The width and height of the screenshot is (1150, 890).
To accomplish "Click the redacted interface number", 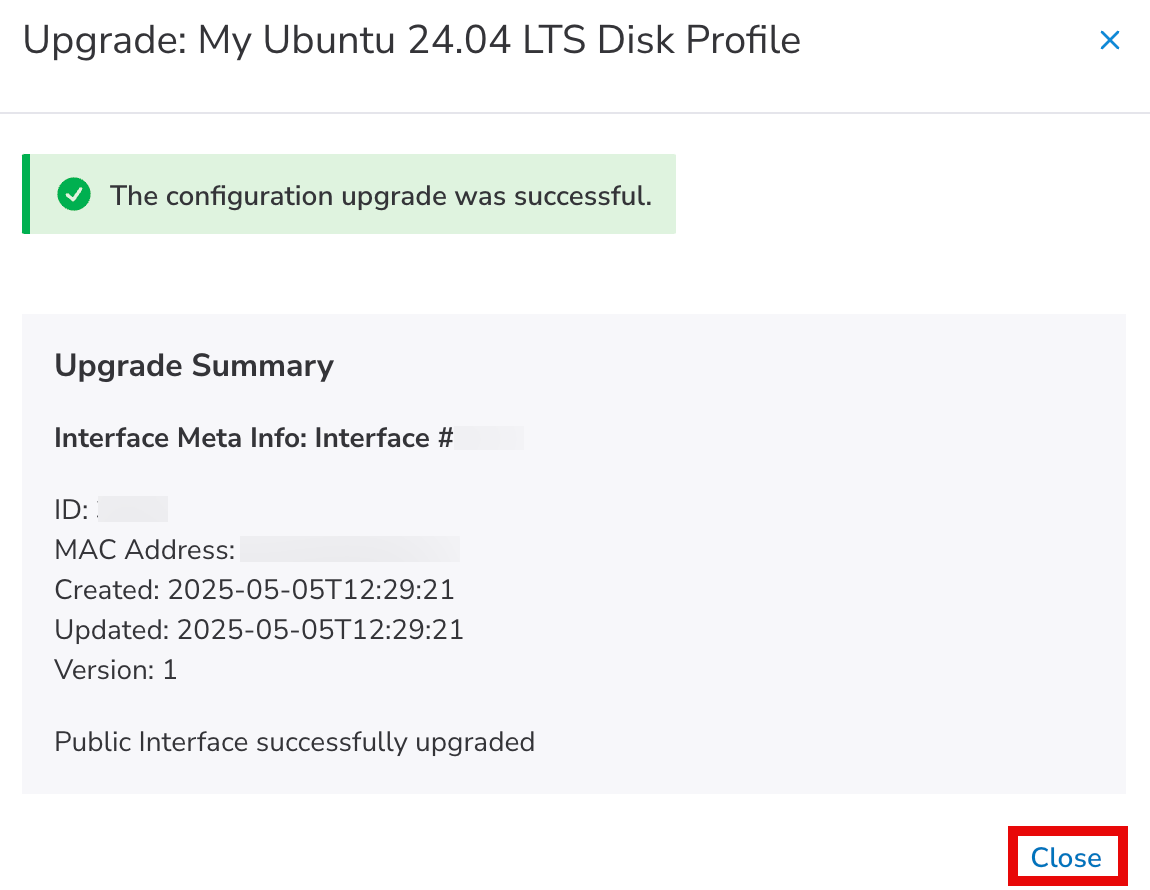I will coord(490,438).
